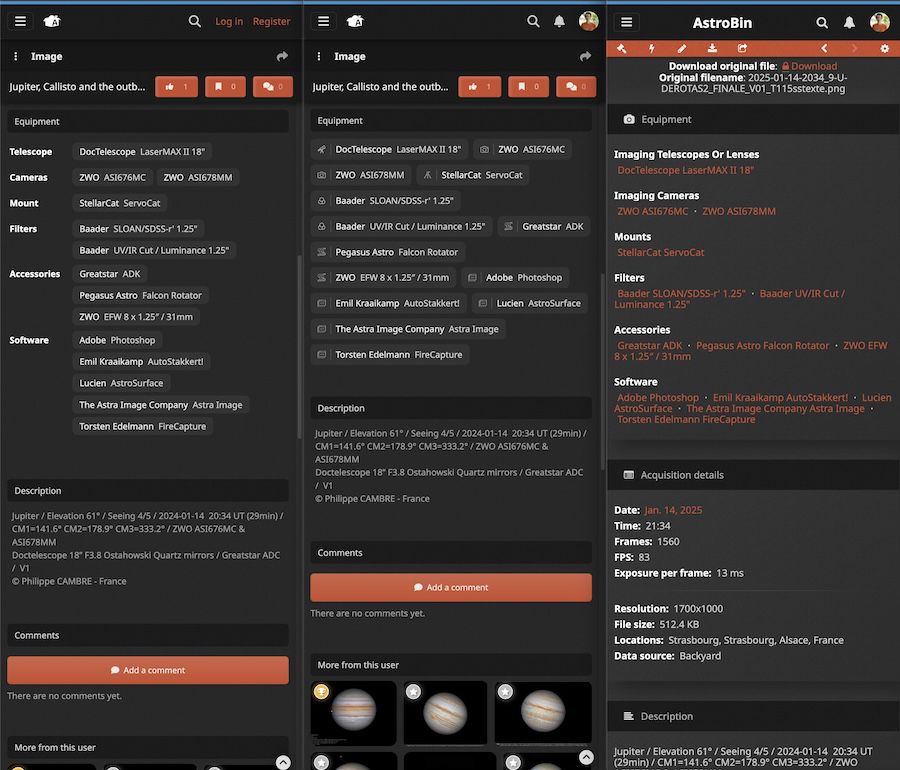Click the AstroBin logo in the left panel

coord(52,21)
